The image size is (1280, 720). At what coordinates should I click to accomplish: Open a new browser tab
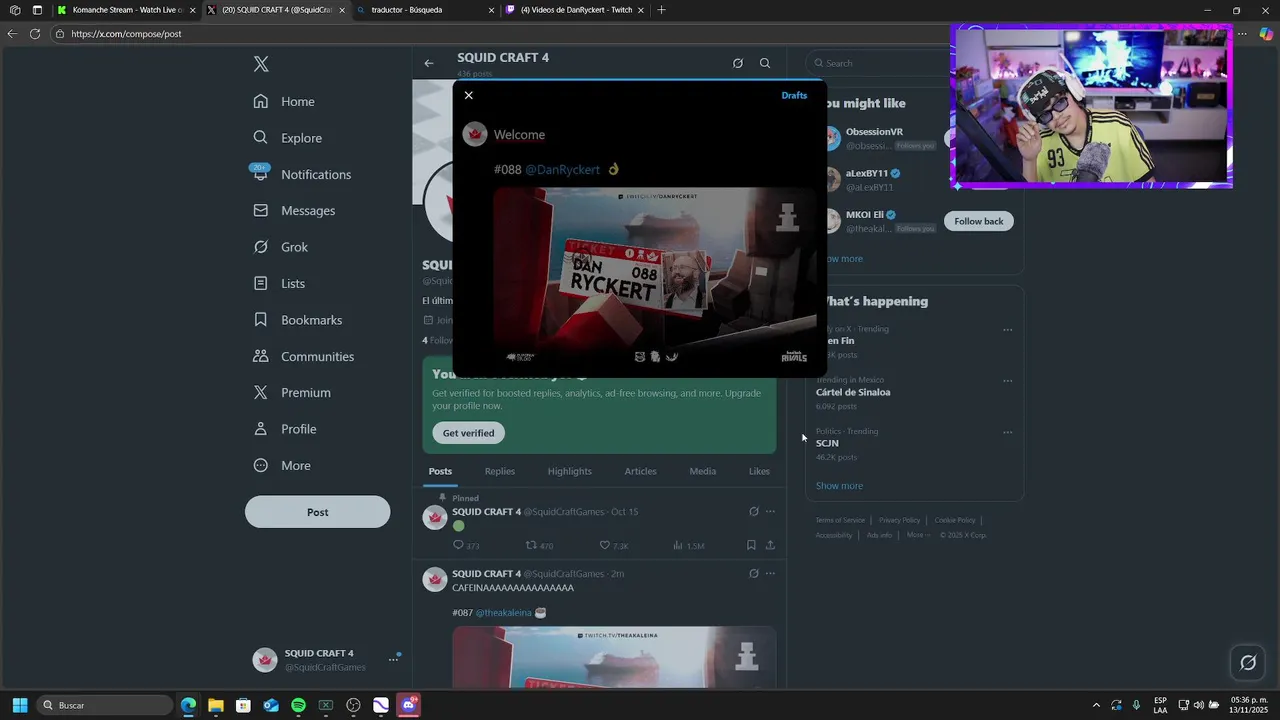[661, 10]
